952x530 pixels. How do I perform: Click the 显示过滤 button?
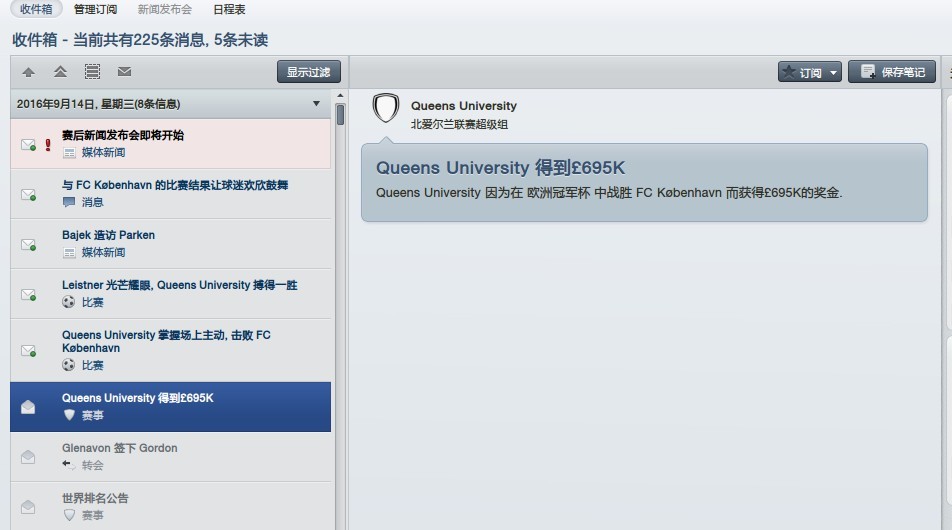[308, 72]
